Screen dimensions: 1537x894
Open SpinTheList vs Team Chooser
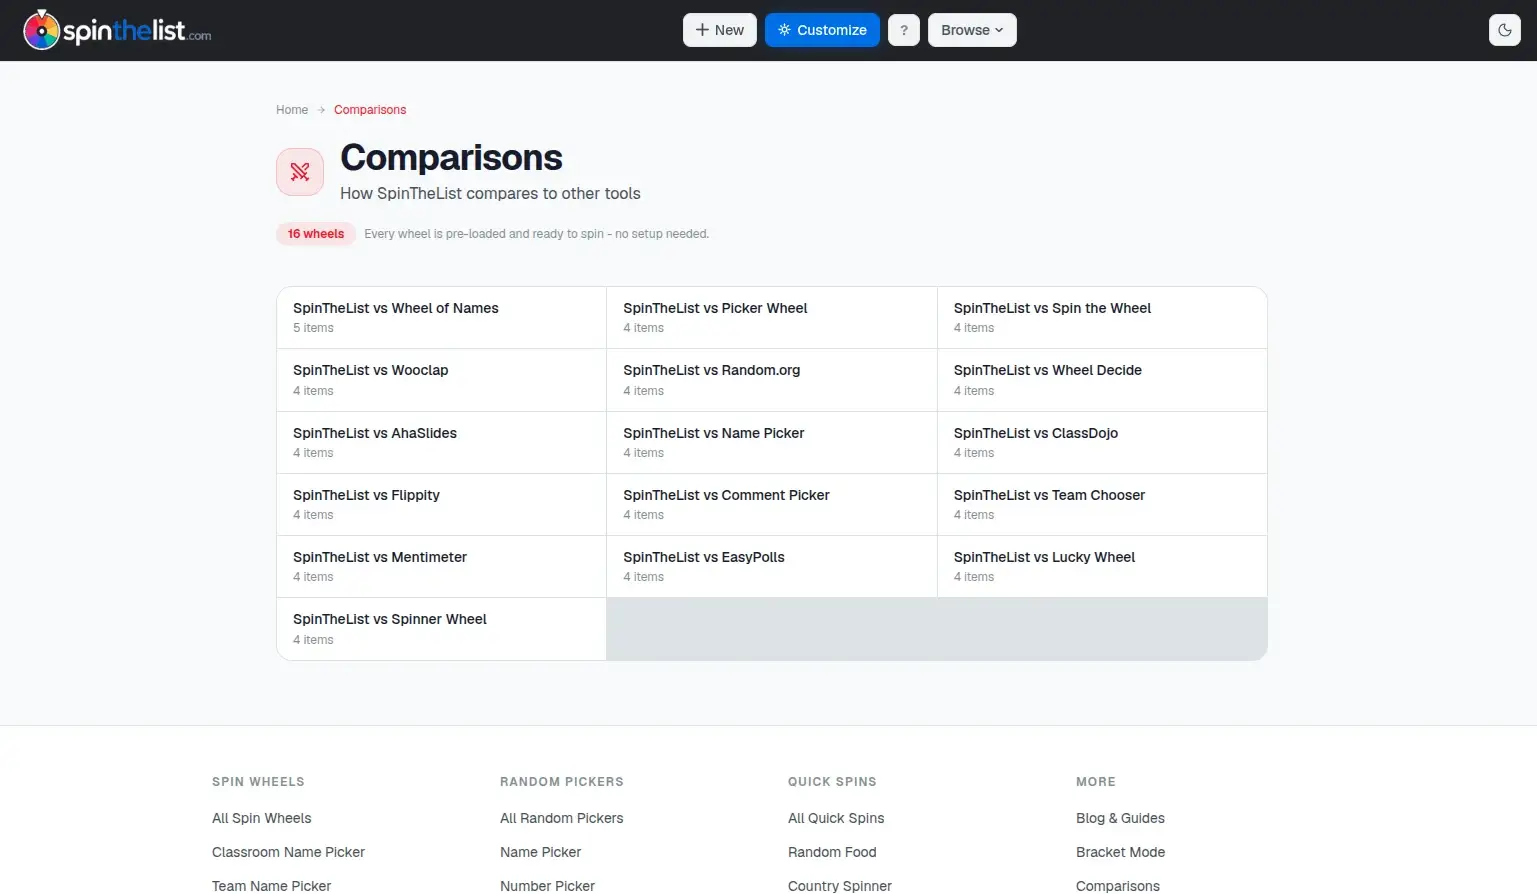tap(1102, 504)
